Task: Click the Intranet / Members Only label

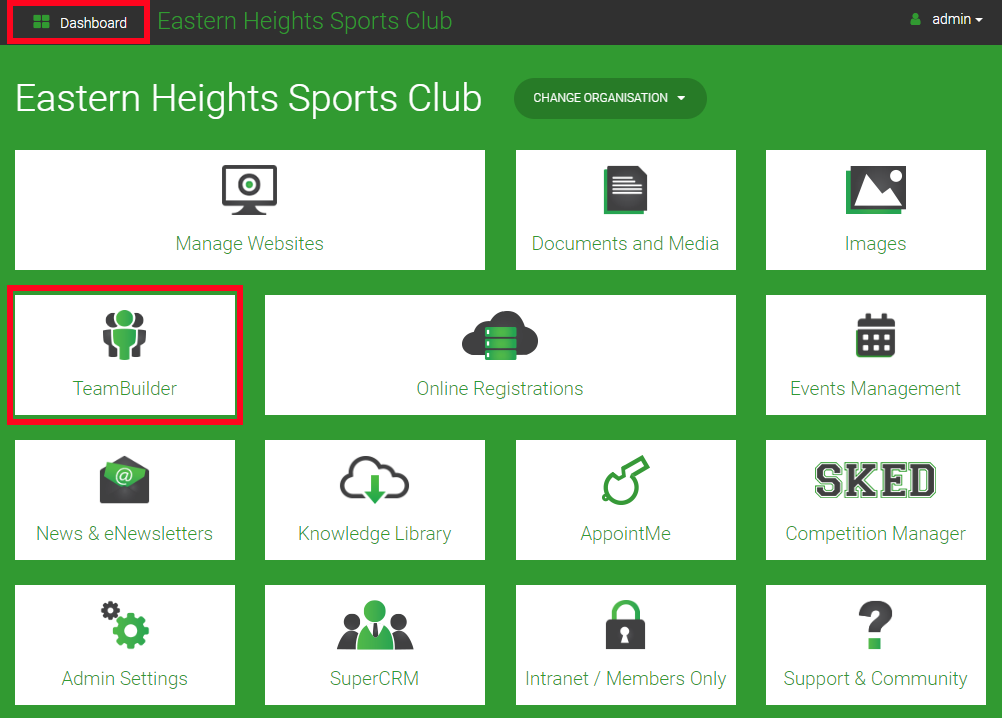Action: [x=625, y=678]
